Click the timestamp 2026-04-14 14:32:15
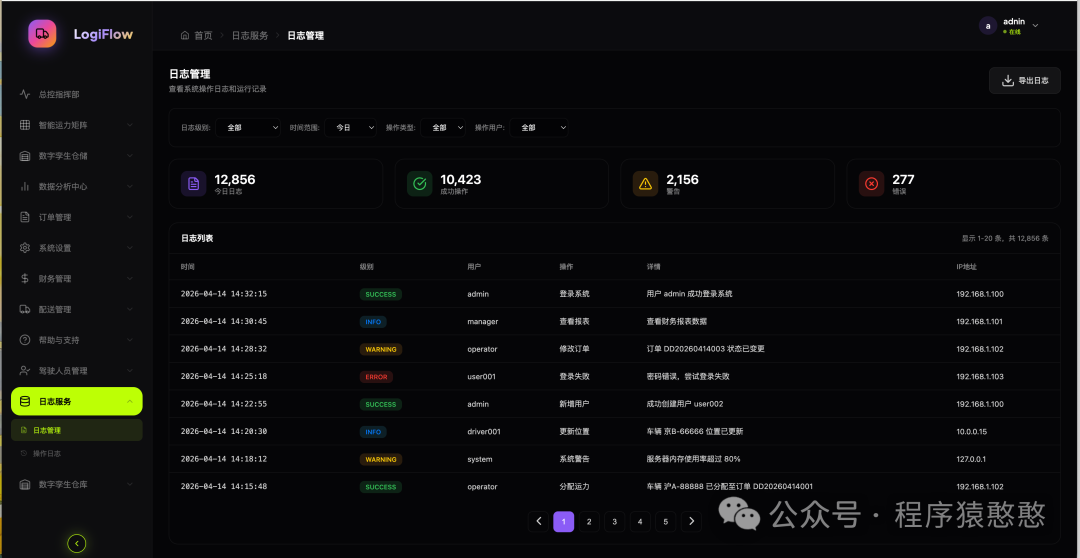The image size is (1080, 558). 224,294
